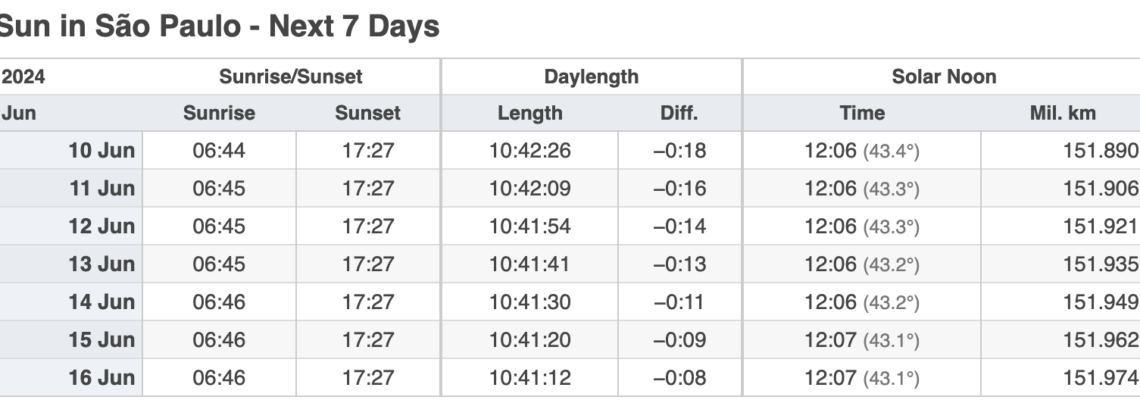Select the Solar Noon Time header
The width and height of the screenshot is (1140, 400).
[x=862, y=113]
